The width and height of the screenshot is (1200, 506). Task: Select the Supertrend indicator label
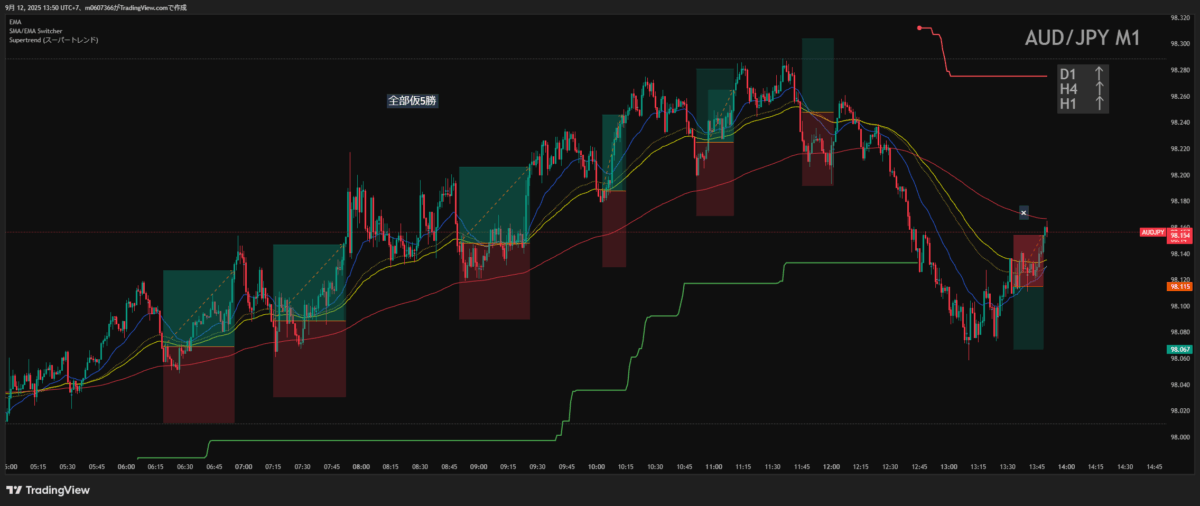[x=50, y=39]
